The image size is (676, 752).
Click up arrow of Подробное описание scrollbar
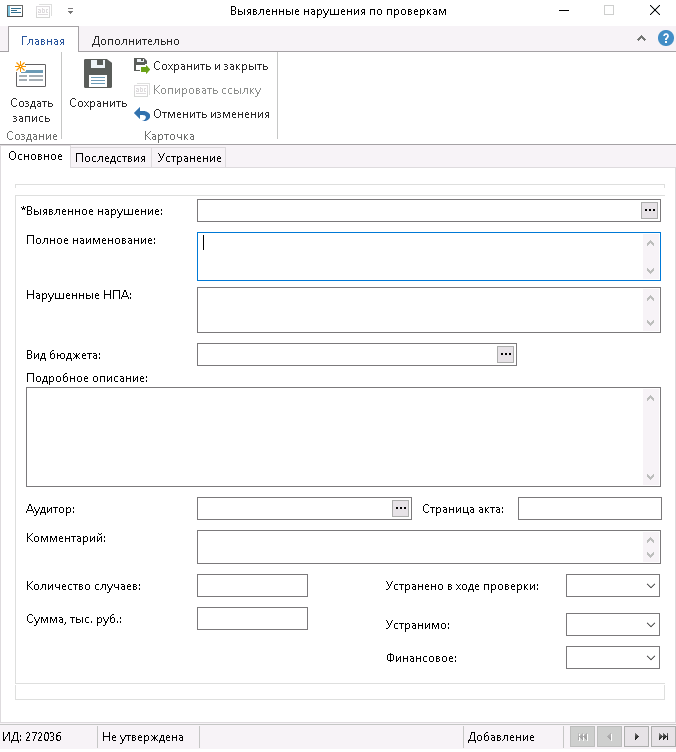click(650, 398)
